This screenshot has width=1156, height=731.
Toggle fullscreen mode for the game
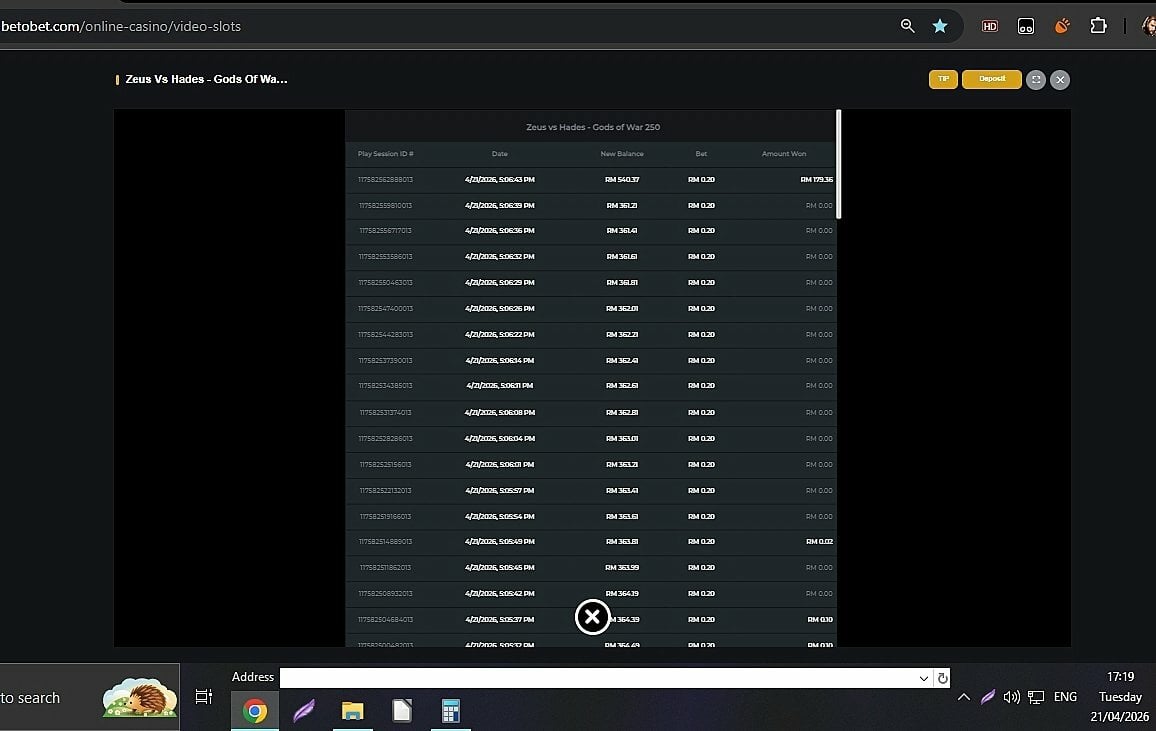point(1036,80)
